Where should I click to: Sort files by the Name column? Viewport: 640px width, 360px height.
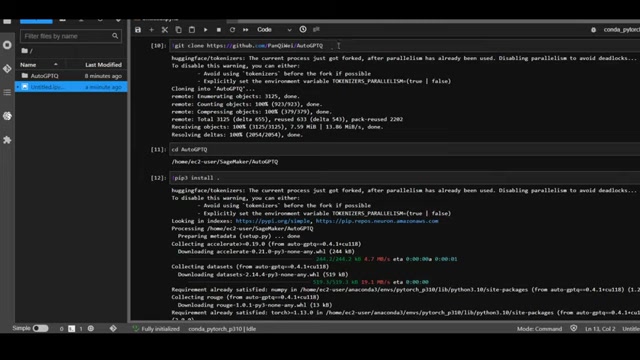pyautogui.click(x=40, y=64)
